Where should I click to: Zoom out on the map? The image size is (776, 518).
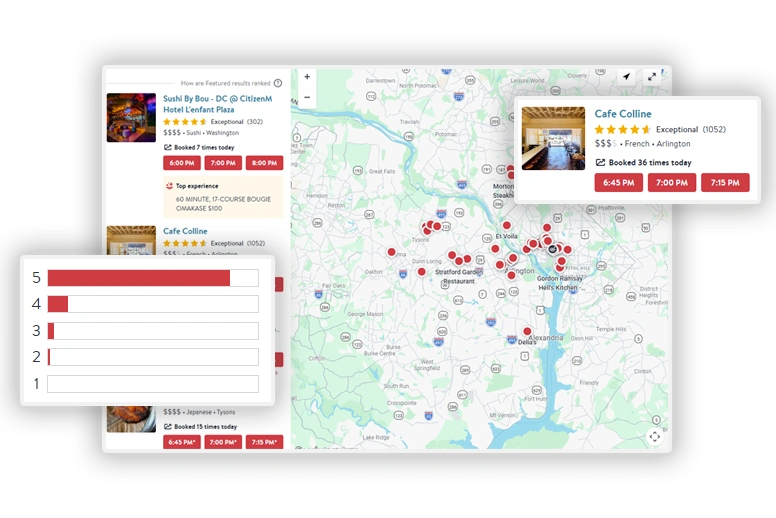point(307,97)
